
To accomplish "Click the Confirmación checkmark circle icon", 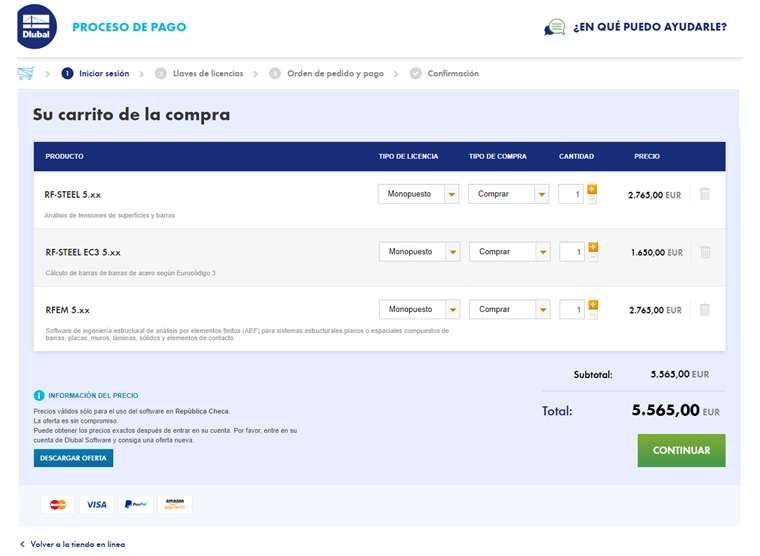I will 415,73.
